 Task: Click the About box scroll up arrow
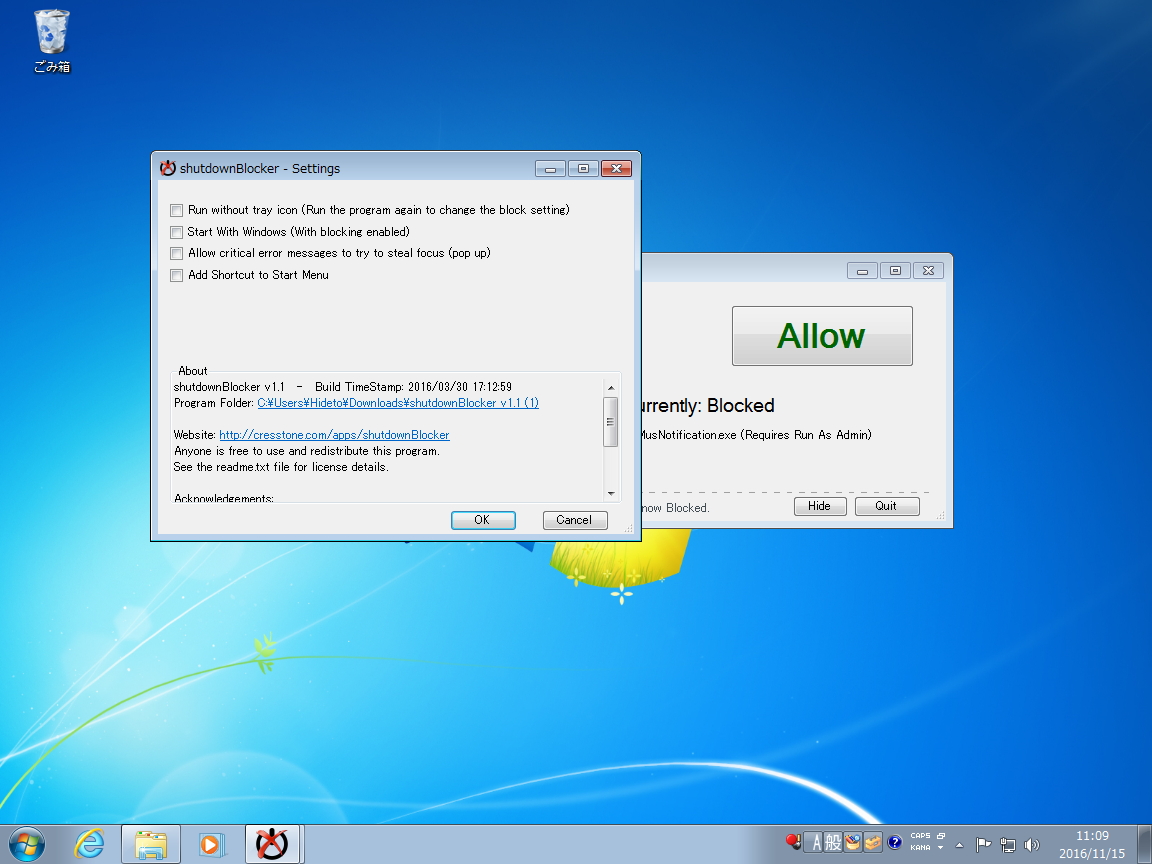coord(611,388)
